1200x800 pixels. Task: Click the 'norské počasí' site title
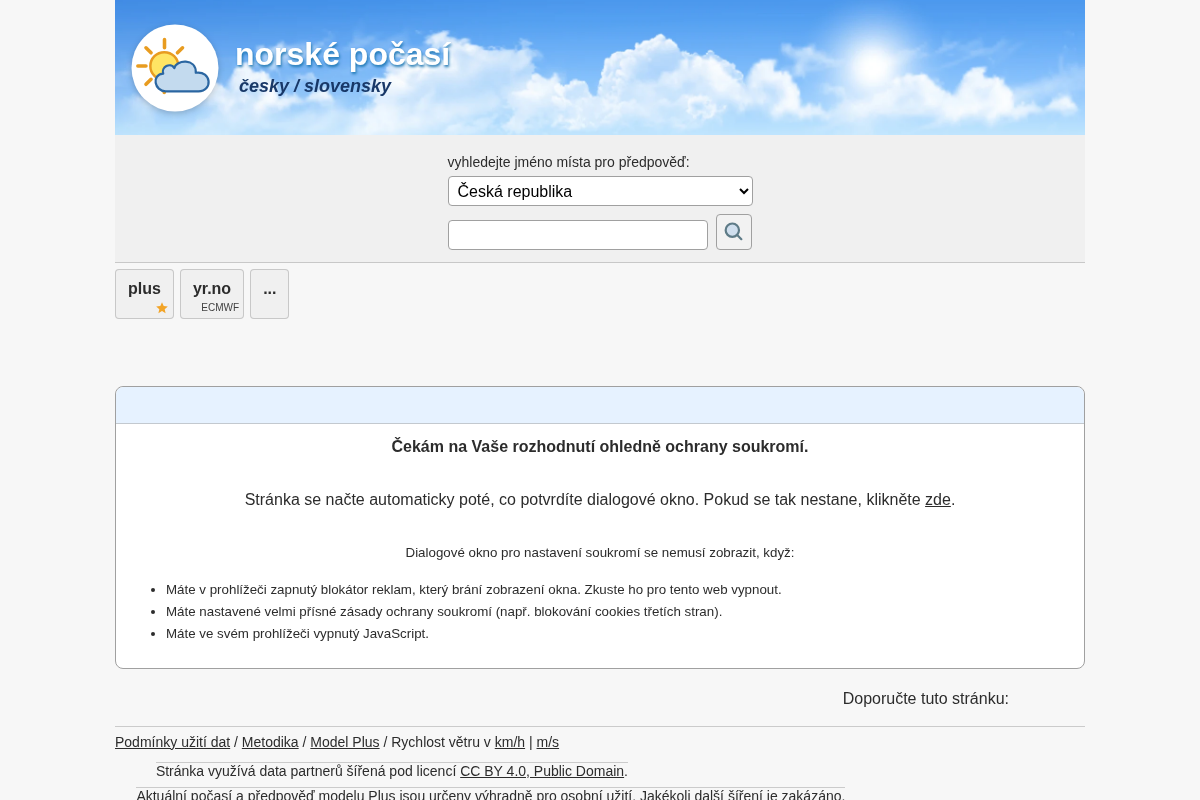[342, 54]
